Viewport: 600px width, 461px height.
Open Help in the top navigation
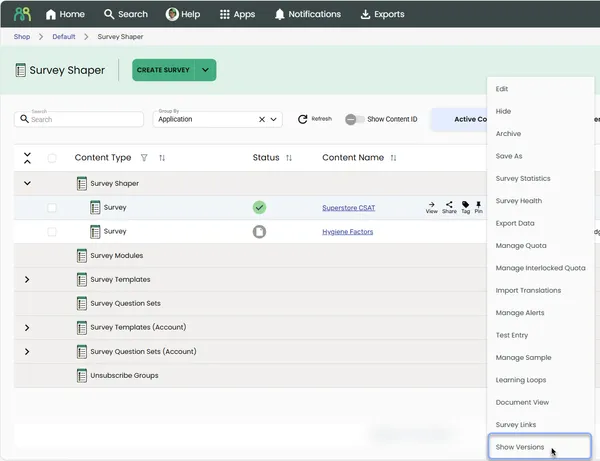183,14
